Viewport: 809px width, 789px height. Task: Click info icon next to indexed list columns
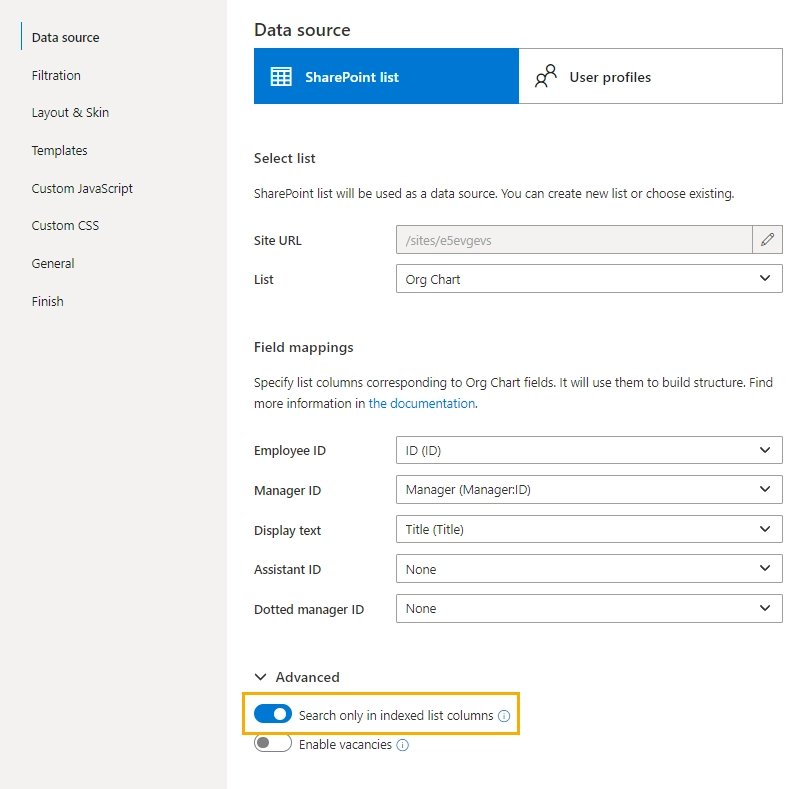504,716
